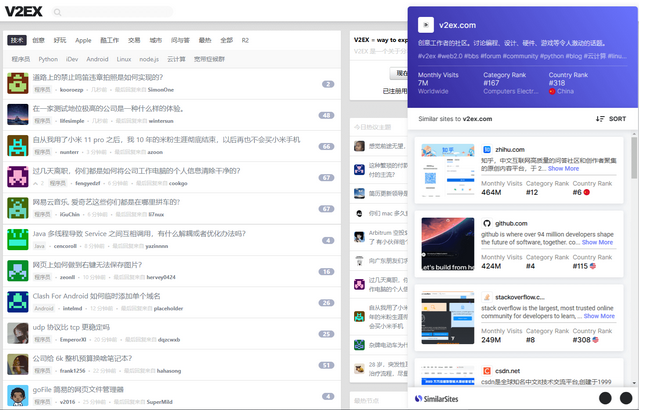Screen dimensions: 645x419
Task: Open the 公司给 6k 整机预算 topic
Action: click(x=82, y=359)
